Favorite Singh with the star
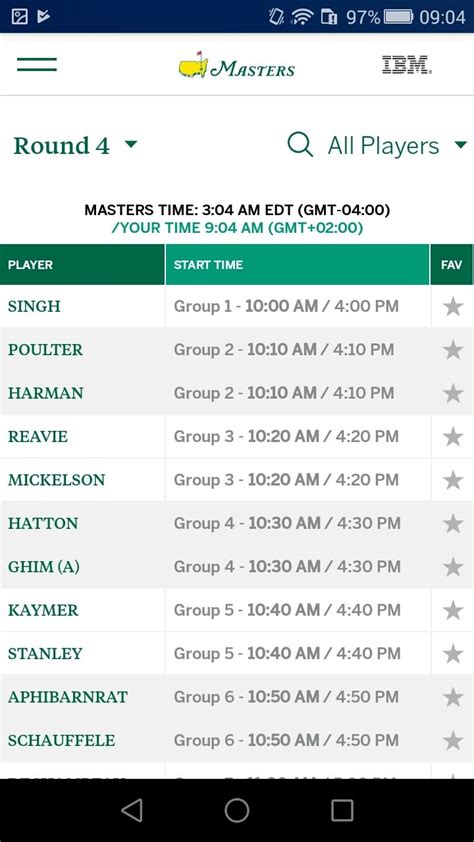The image size is (474, 842). [x=453, y=307]
